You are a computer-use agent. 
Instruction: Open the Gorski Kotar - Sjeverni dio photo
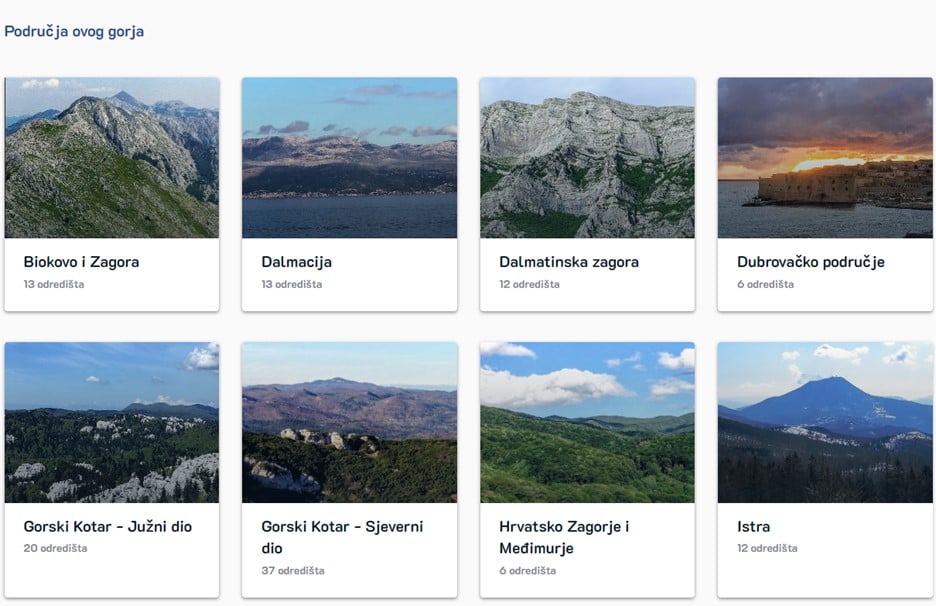click(349, 422)
